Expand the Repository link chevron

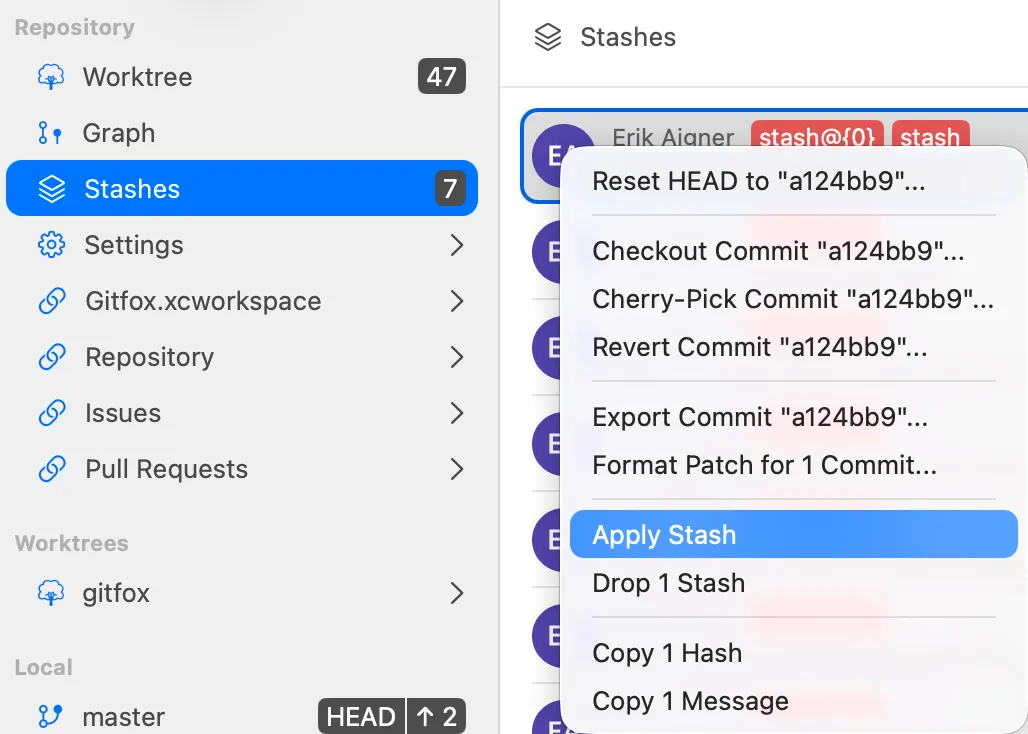[x=457, y=357]
